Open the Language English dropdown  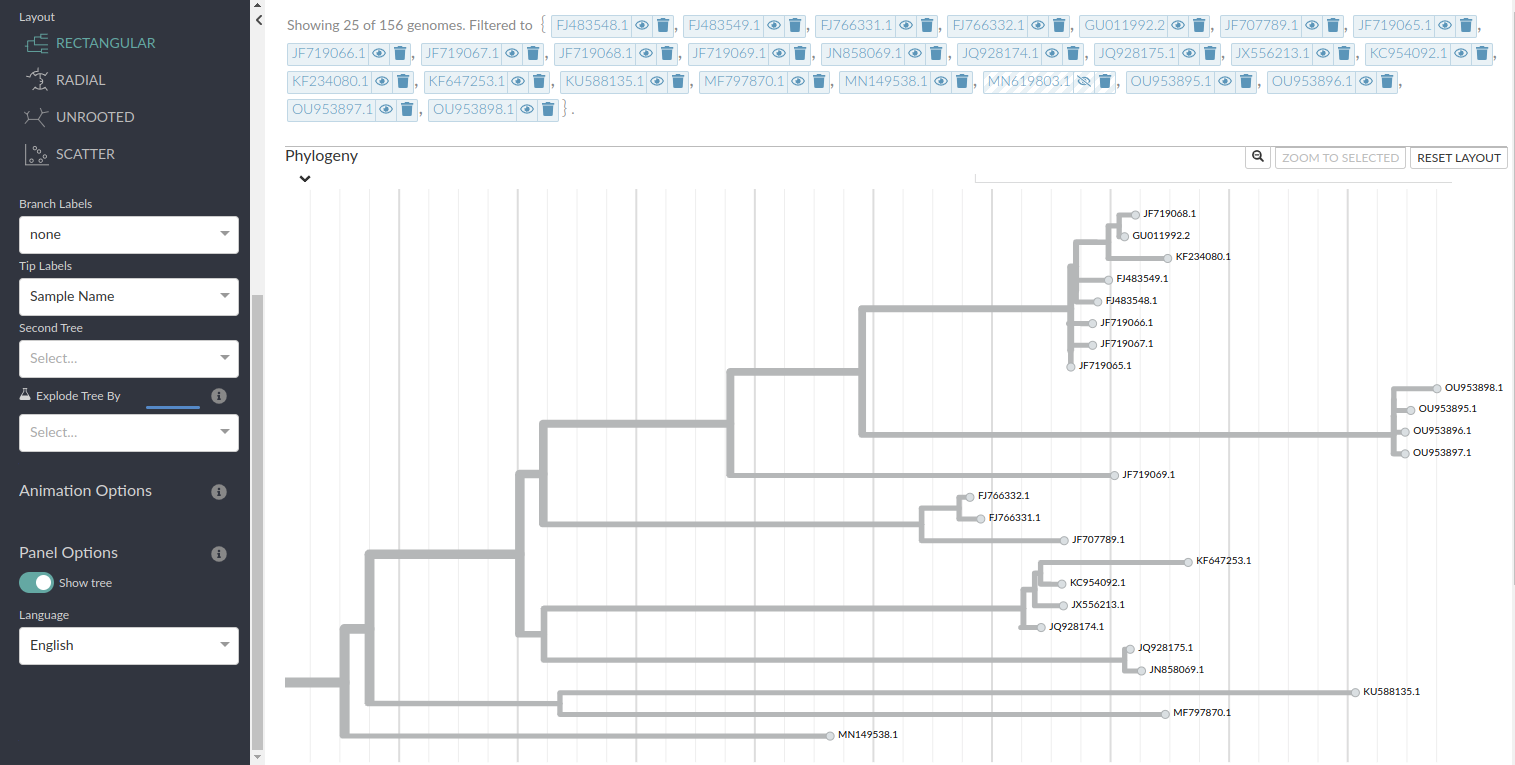click(x=129, y=646)
